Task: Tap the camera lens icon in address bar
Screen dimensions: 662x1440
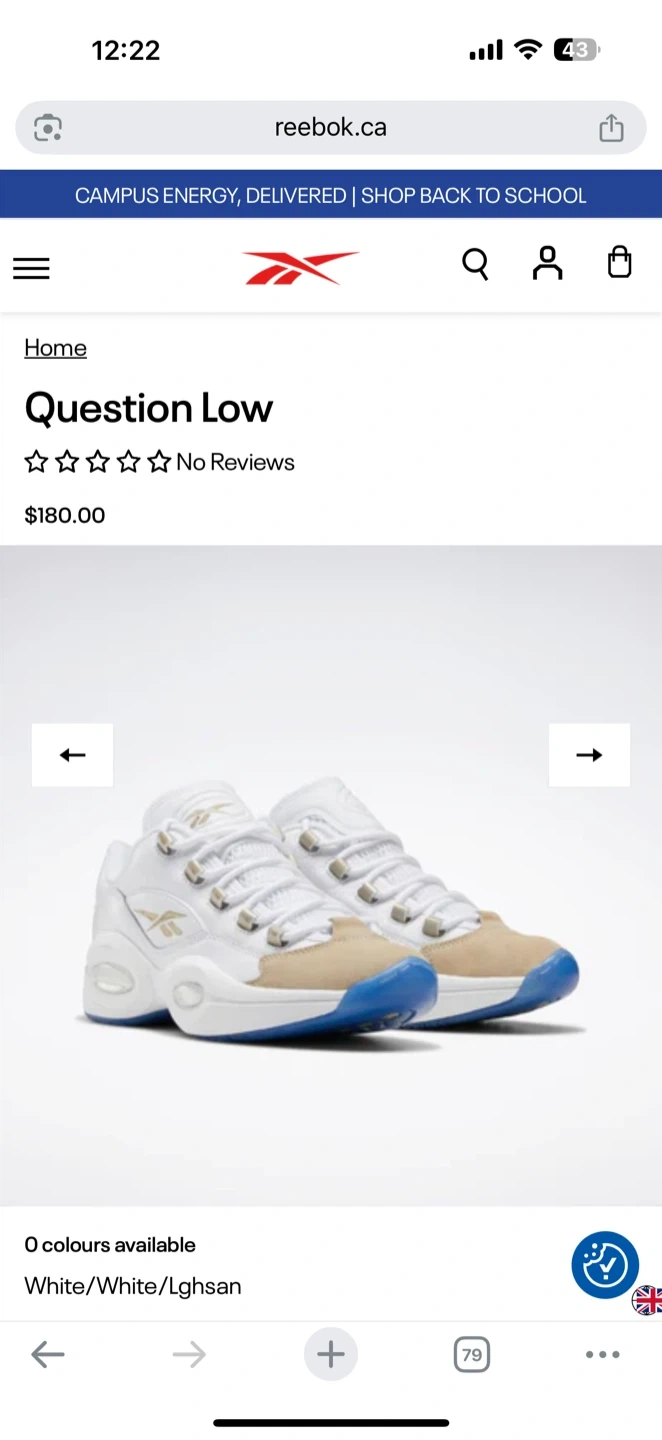Action: pyautogui.click(x=48, y=127)
